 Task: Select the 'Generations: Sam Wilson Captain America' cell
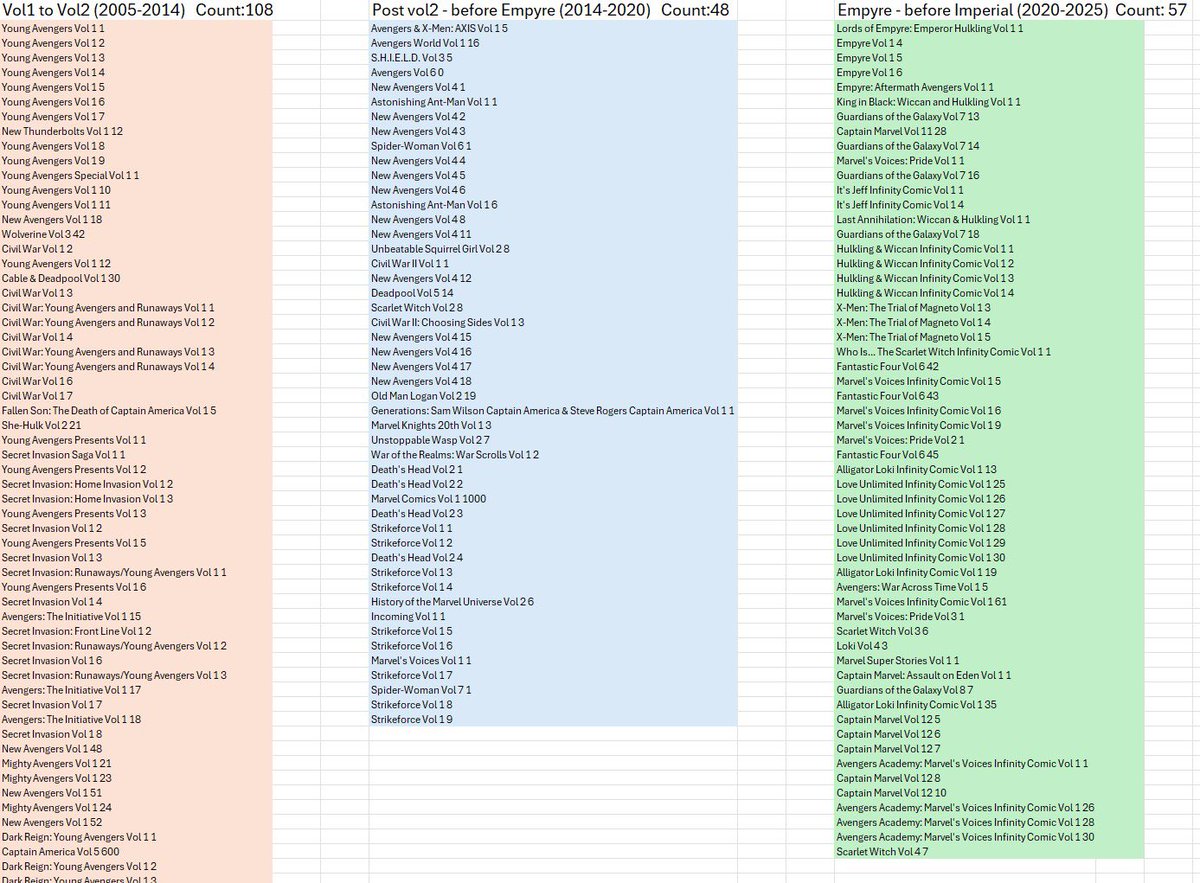coord(553,411)
